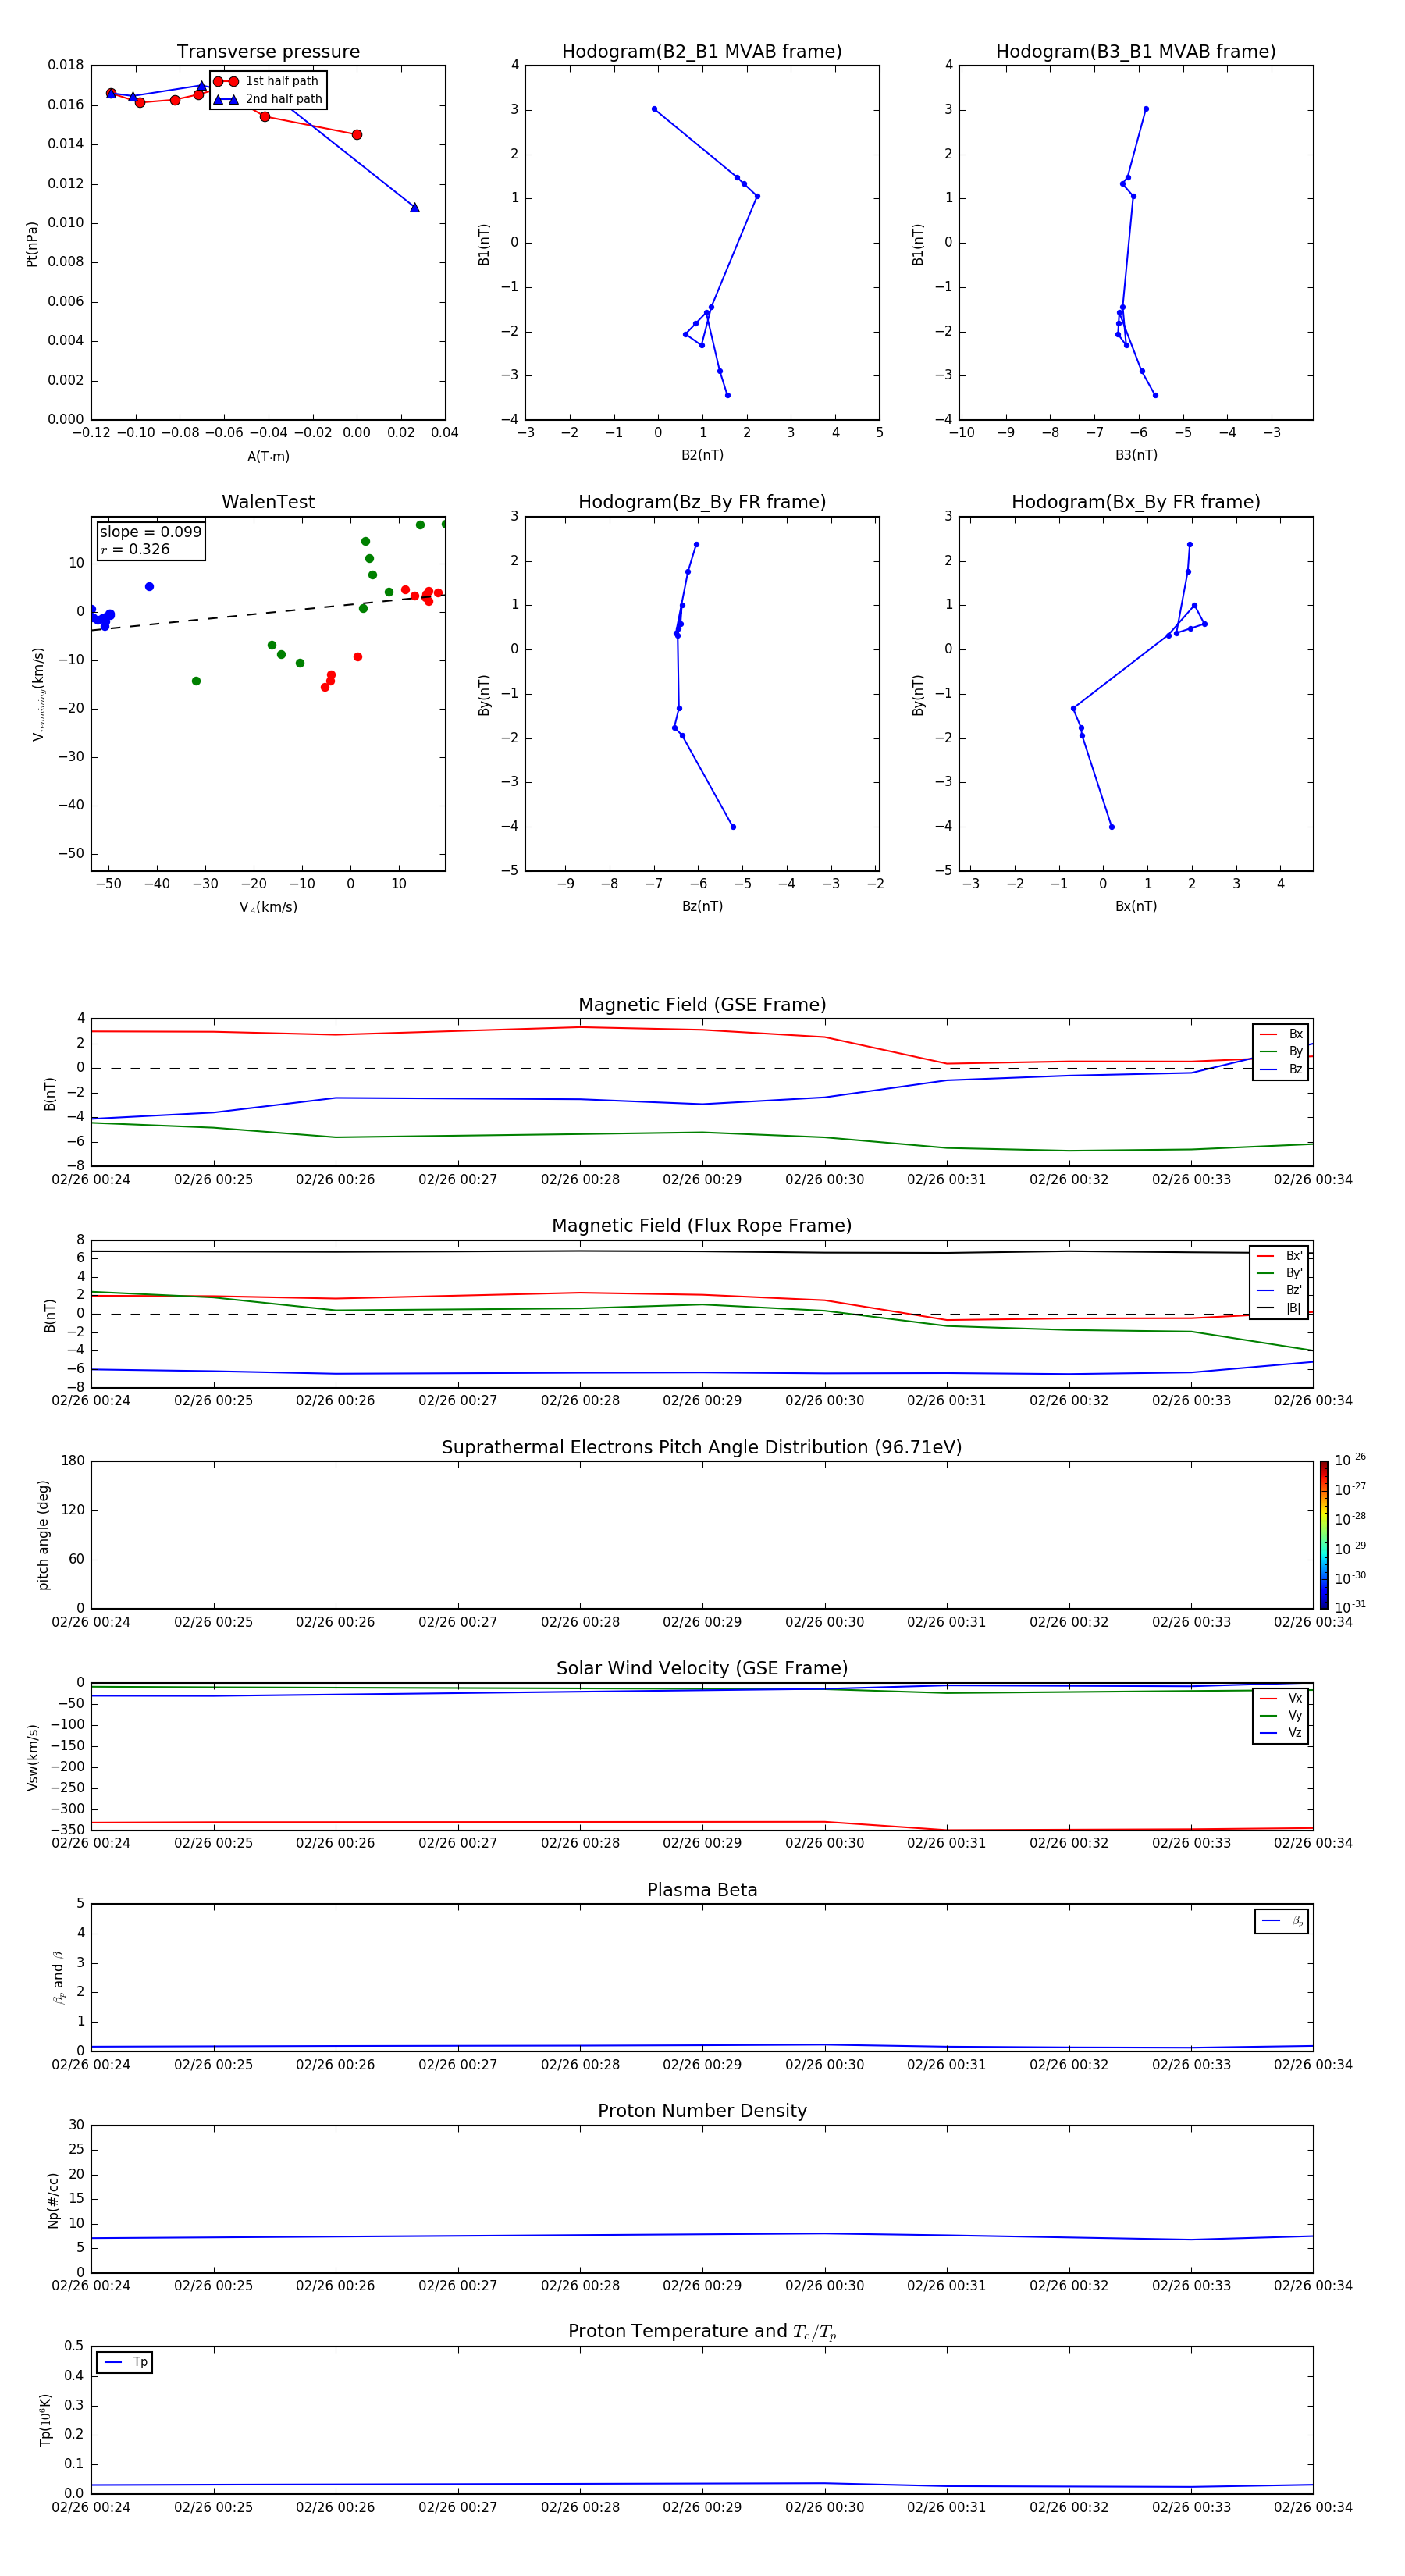The width and height of the screenshot is (1405, 2576).
Task: Click the 'Magnetic Field (GSE Frame)' title
Action: tap(702, 1004)
